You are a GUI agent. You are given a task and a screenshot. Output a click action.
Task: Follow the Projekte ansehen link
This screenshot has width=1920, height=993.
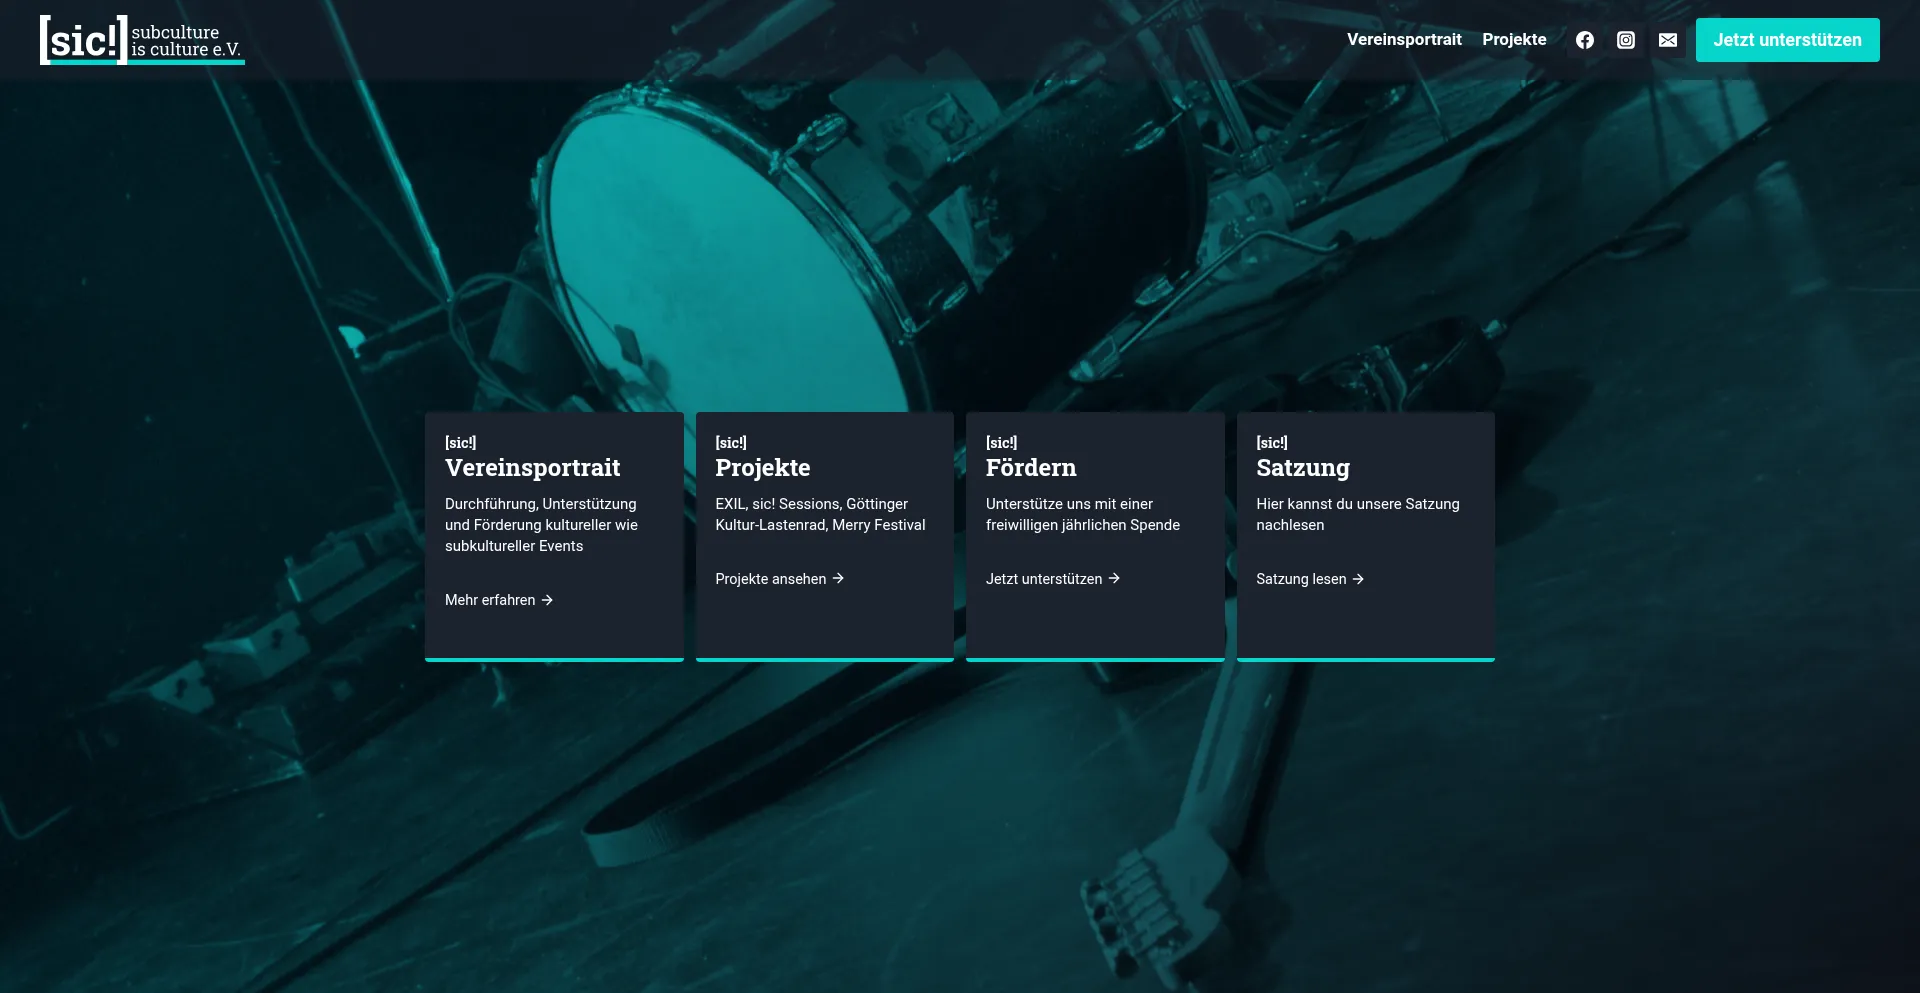tap(780, 579)
